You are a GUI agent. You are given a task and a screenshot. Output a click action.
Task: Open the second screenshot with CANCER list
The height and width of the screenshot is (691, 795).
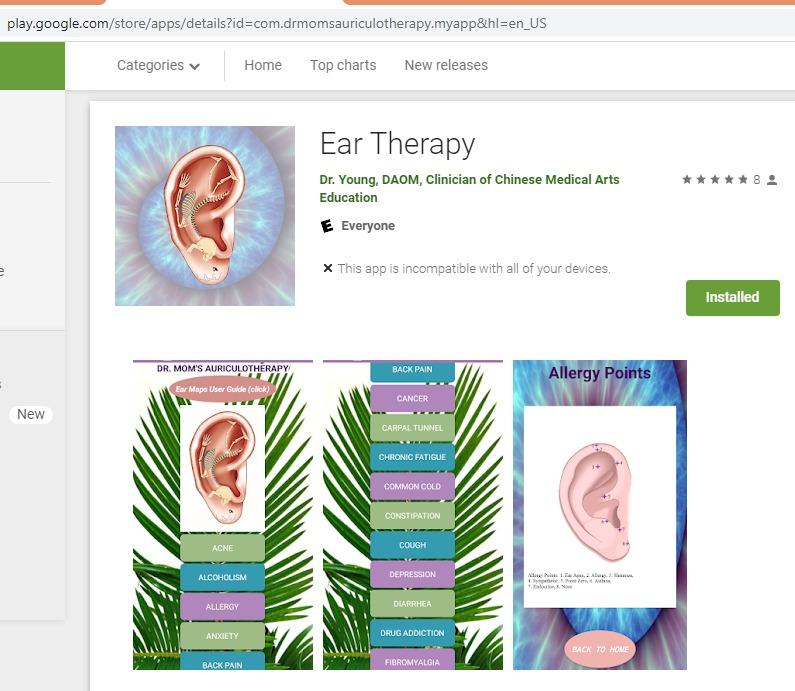coord(413,515)
